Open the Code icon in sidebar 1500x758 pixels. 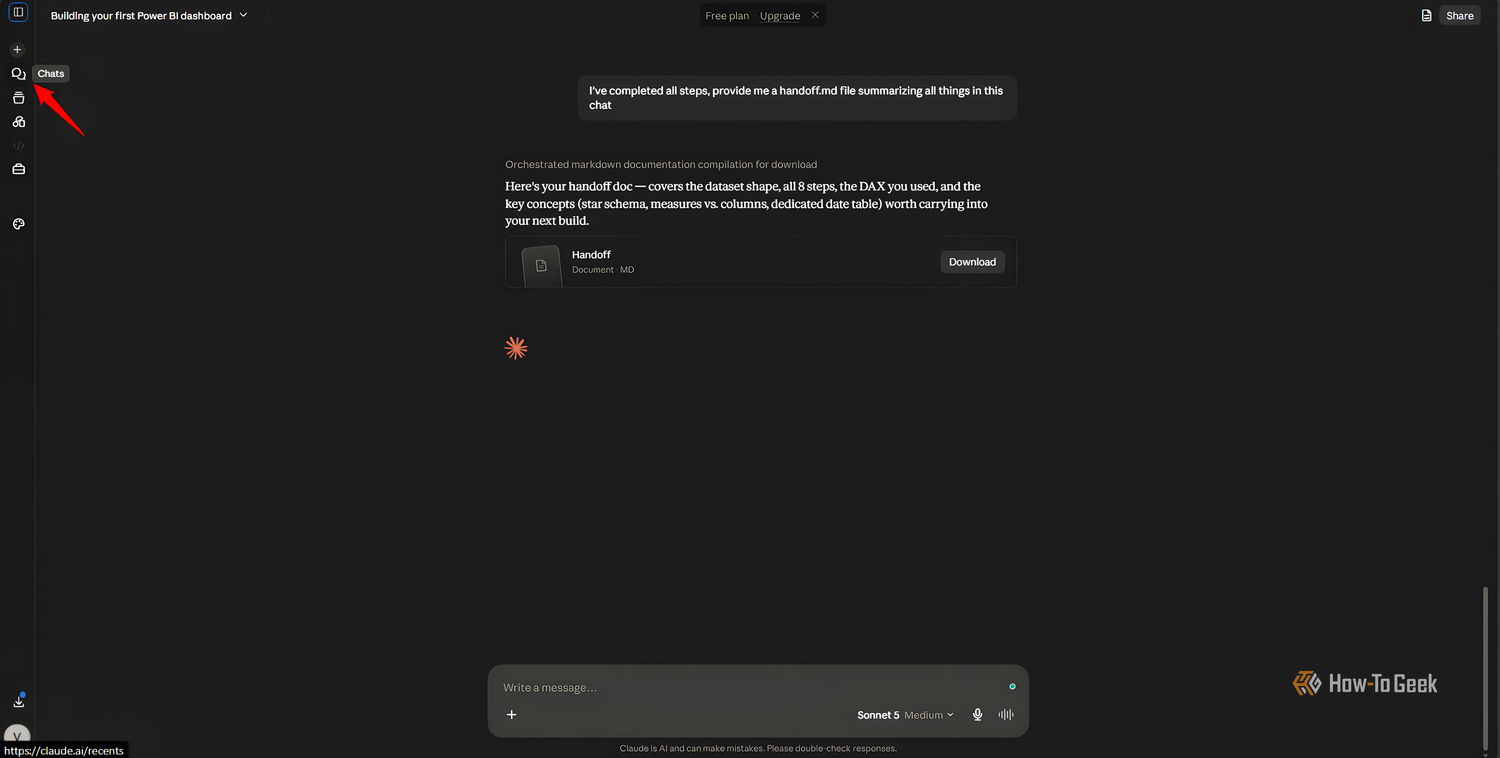pyautogui.click(x=18, y=146)
